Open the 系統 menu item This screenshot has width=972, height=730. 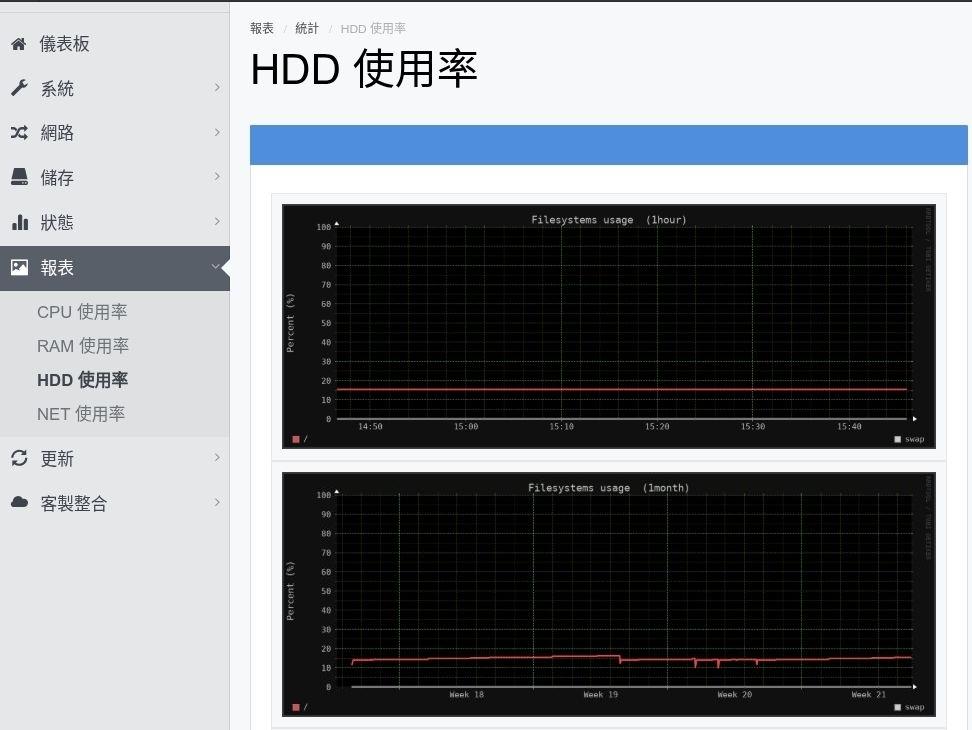pyautogui.click(x=115, y=88)
